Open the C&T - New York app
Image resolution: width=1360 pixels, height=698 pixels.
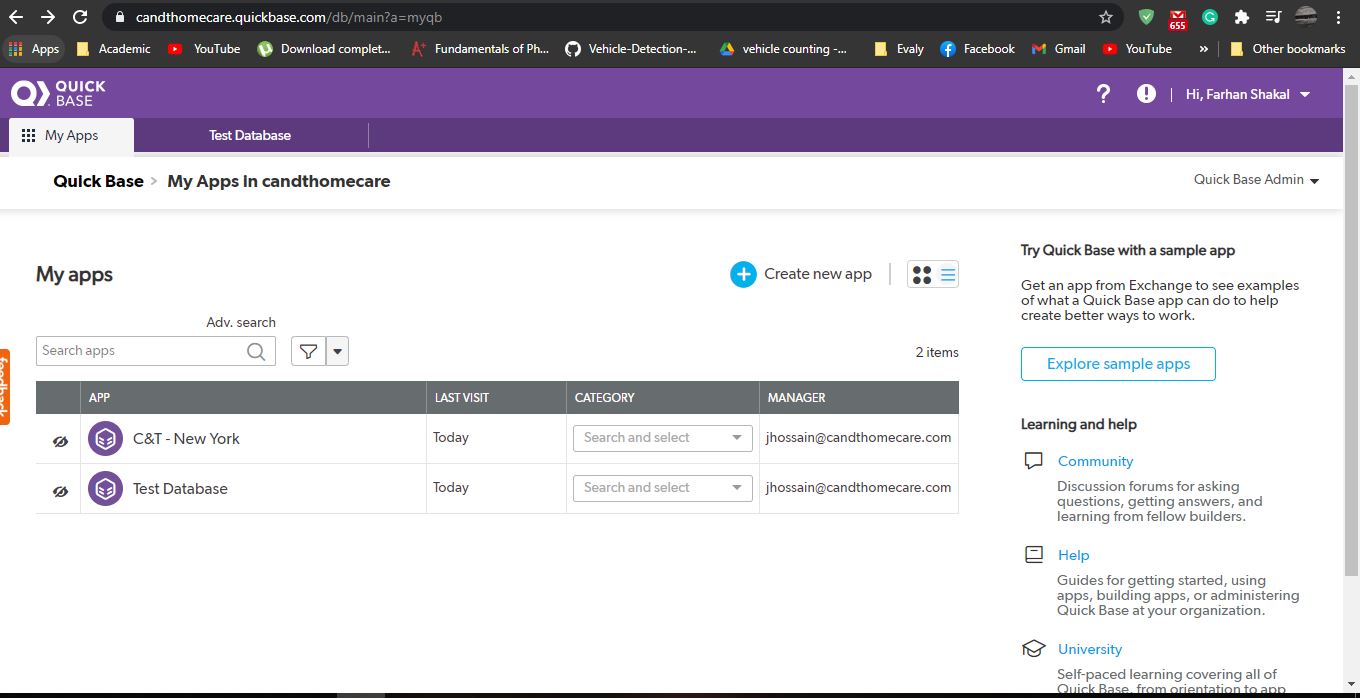[186, 438]
